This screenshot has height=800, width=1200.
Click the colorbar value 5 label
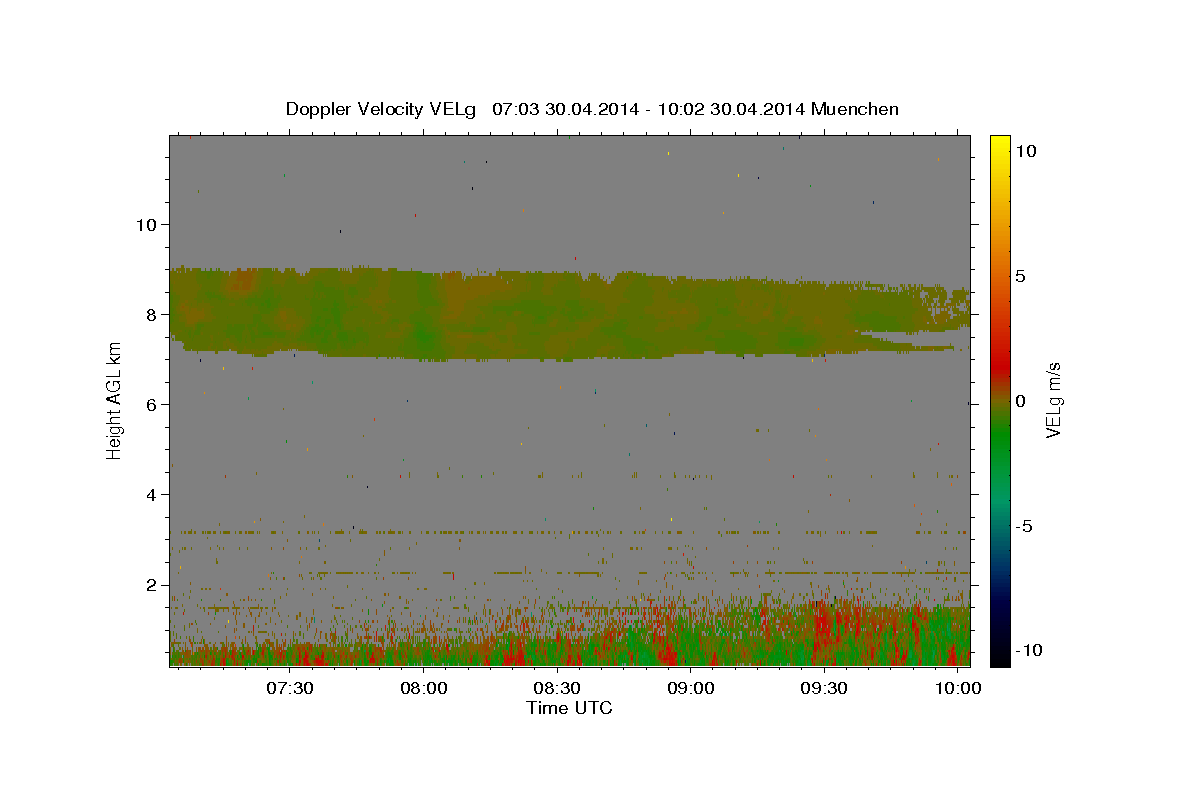tap(1021, 275)
